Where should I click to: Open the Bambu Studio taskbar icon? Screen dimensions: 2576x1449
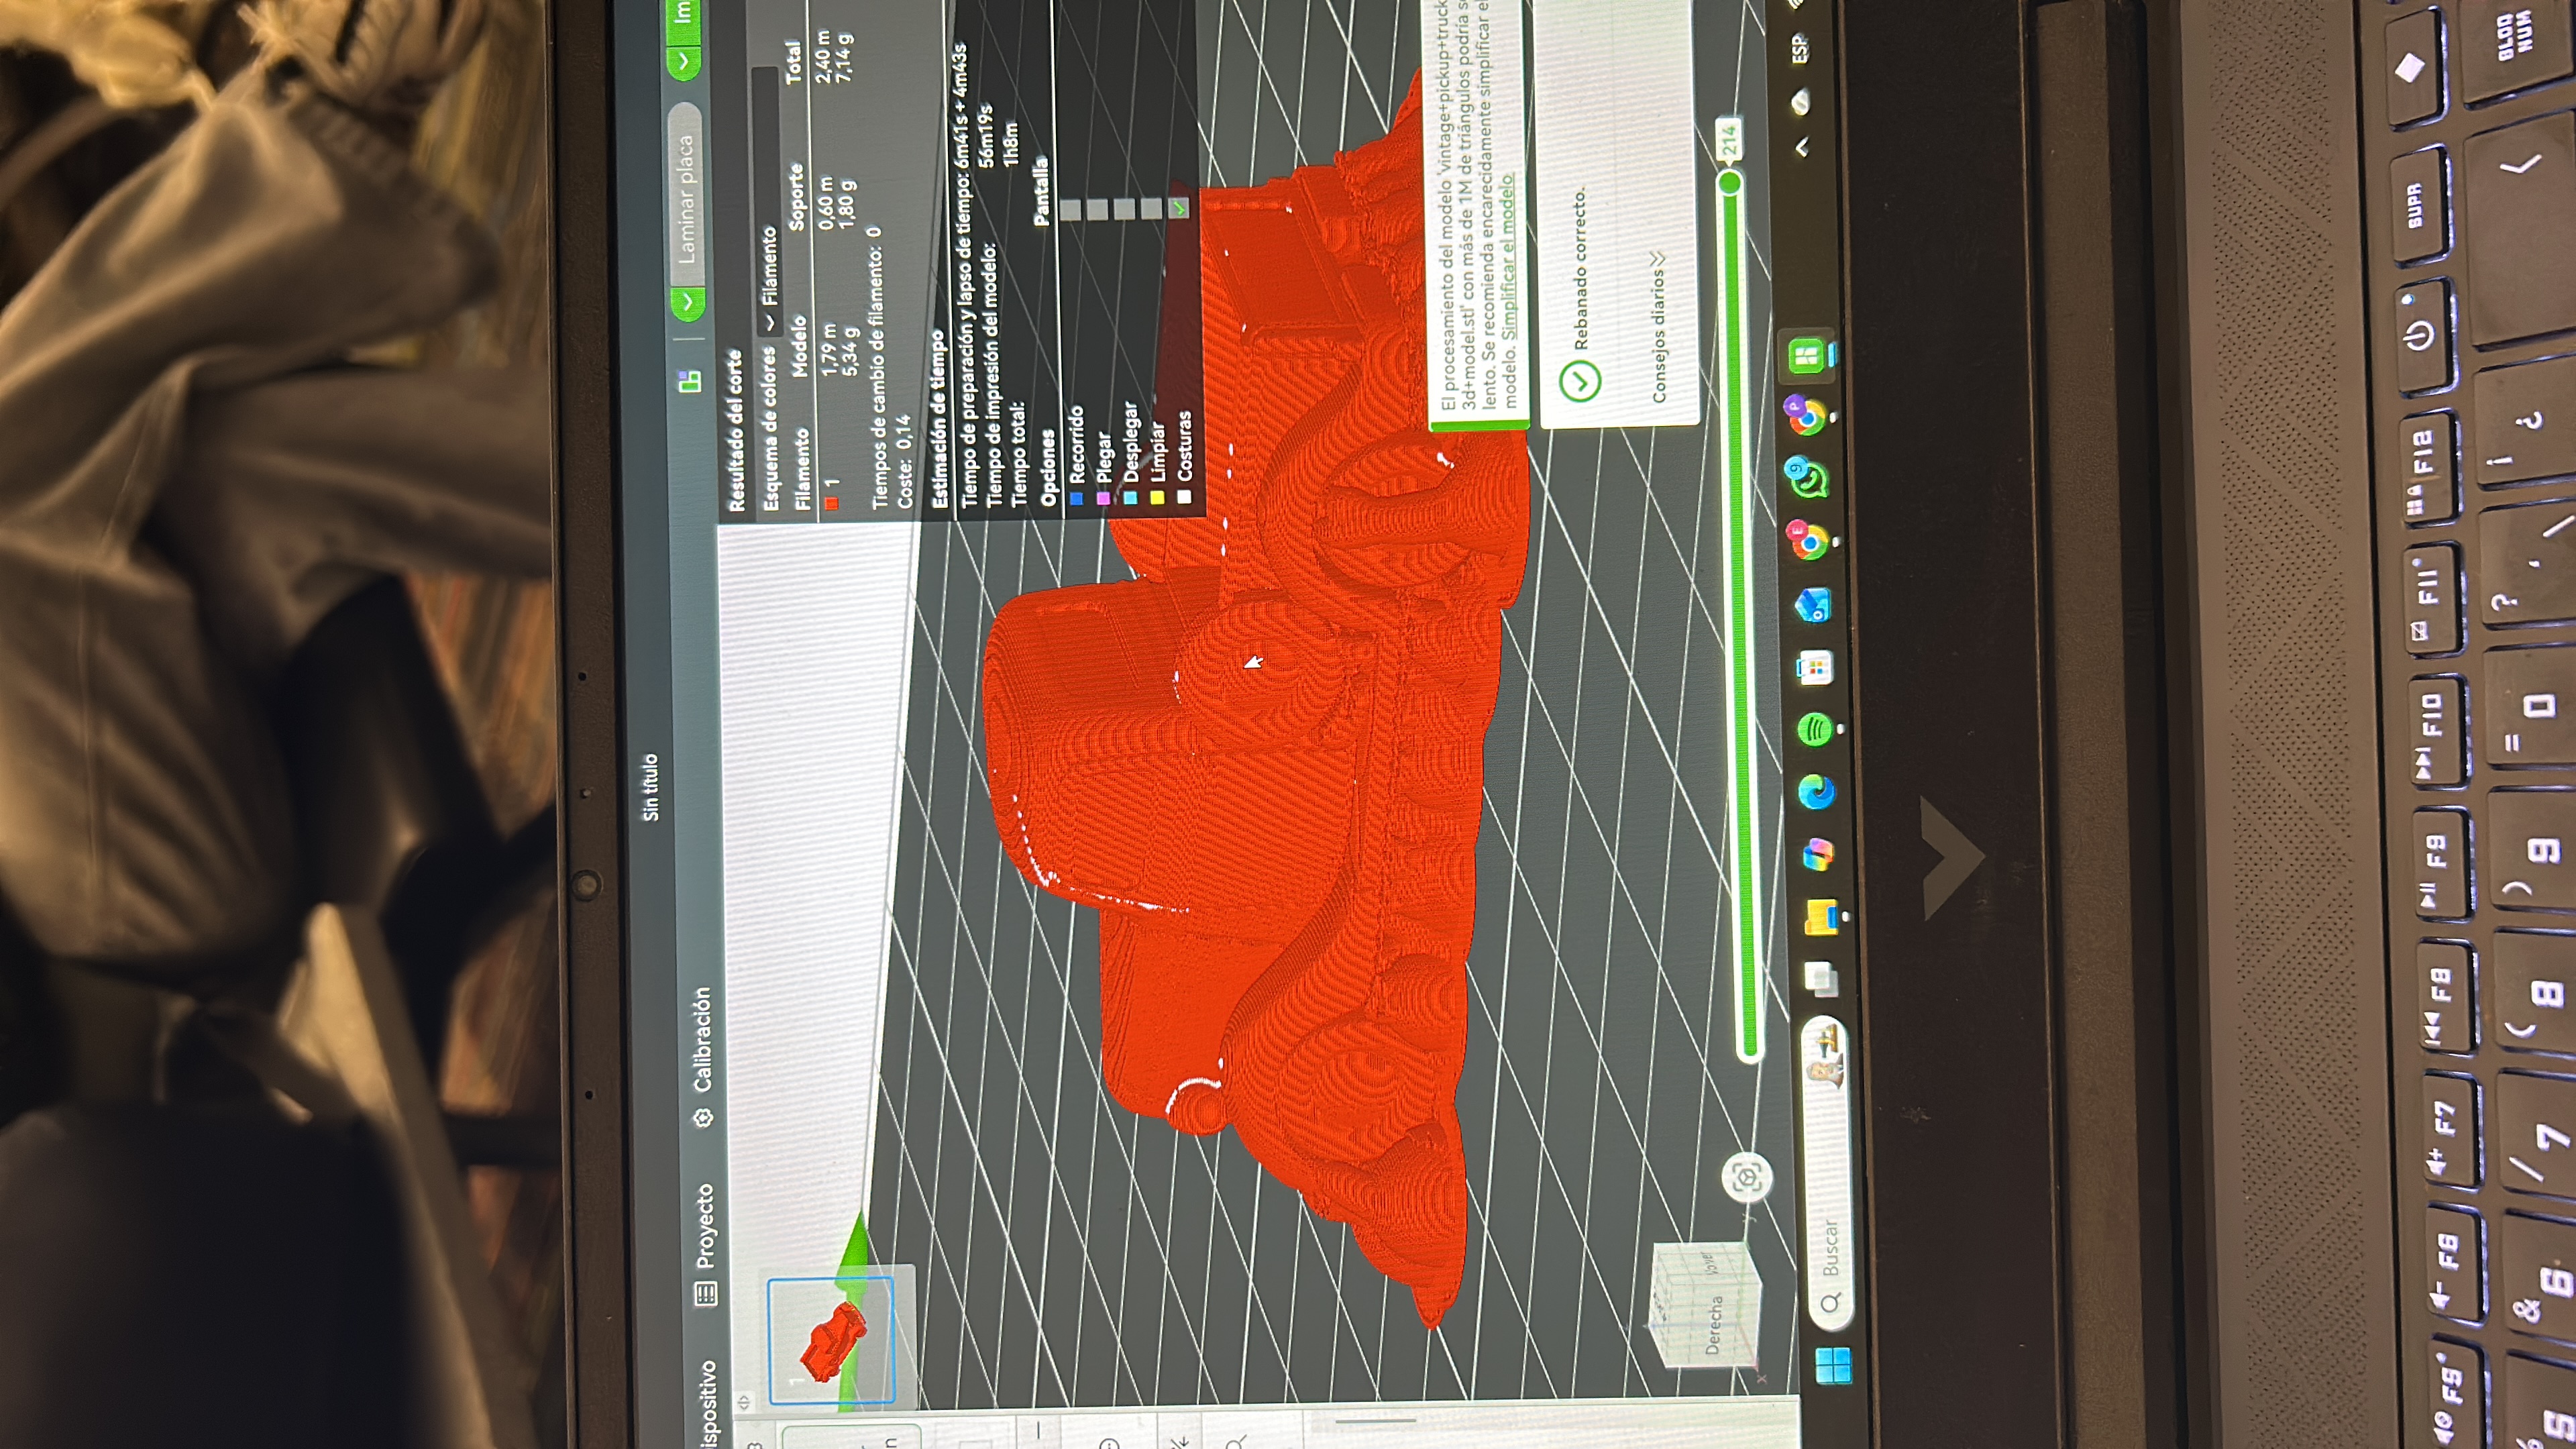point(1807,355)
